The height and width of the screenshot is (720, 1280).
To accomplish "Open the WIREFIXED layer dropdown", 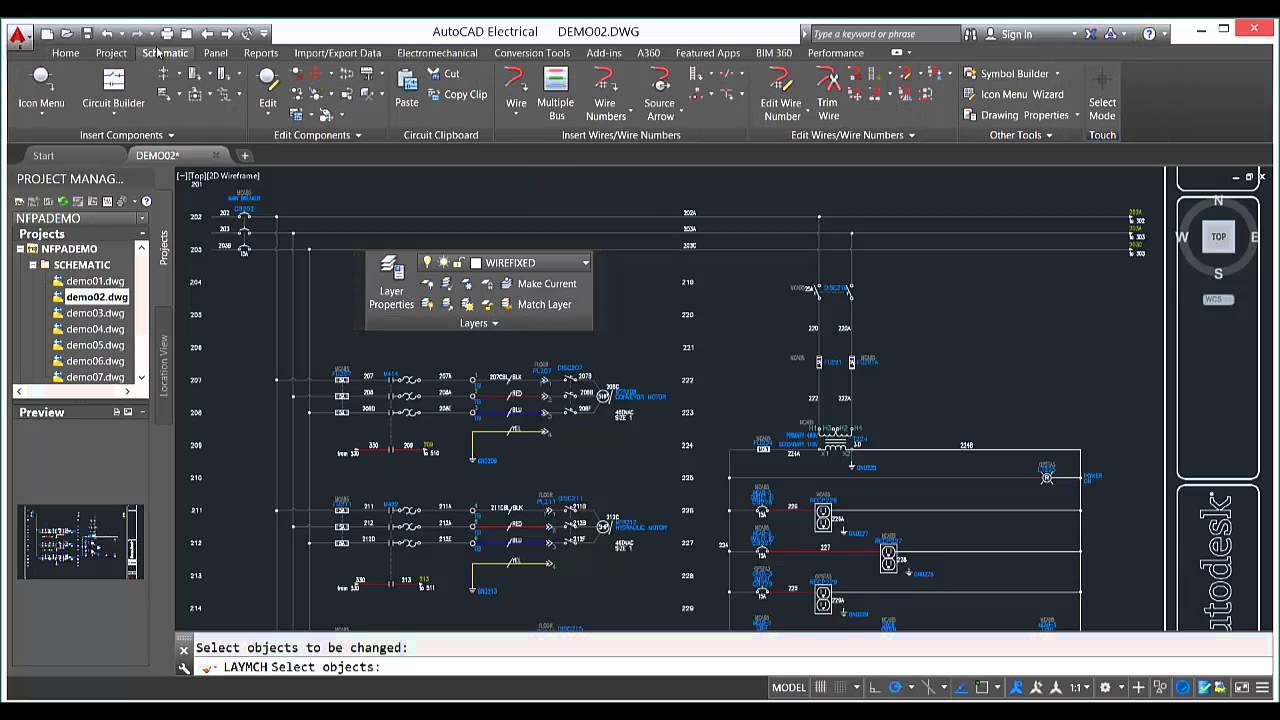I will (585, 263).
